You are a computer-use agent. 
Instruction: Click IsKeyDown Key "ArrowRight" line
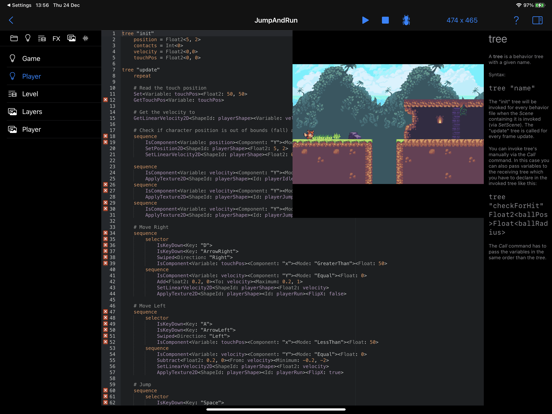pyautogui.click(x=198, y=251)
